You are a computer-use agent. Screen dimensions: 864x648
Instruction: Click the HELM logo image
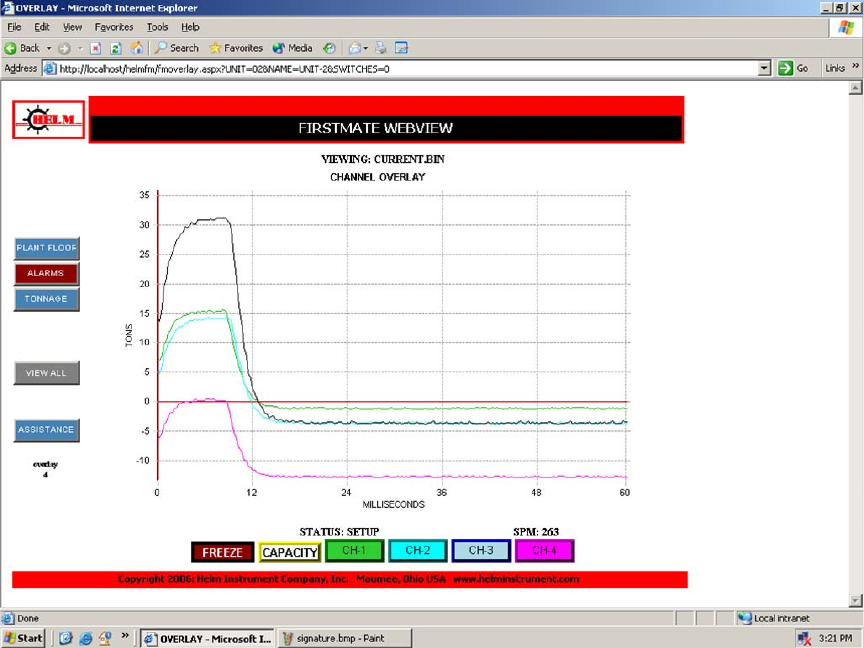48,120
